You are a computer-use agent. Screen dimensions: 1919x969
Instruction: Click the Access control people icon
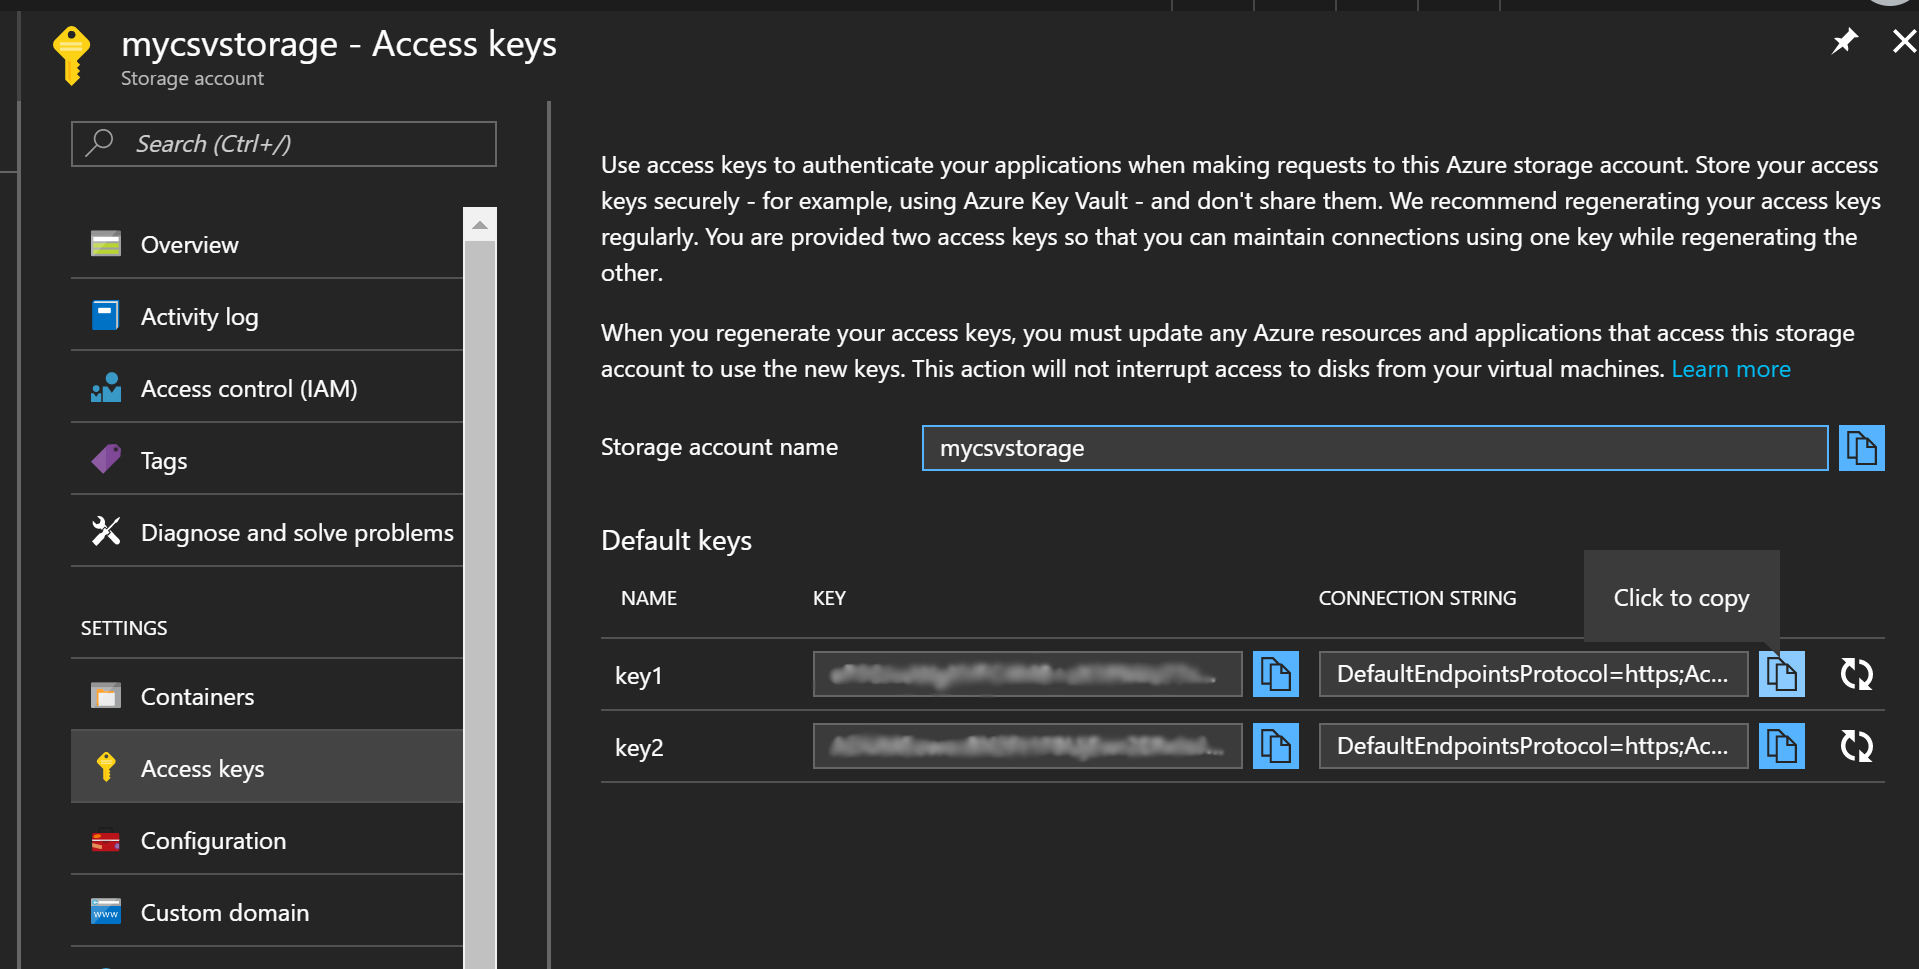click(x=106, y=388)
